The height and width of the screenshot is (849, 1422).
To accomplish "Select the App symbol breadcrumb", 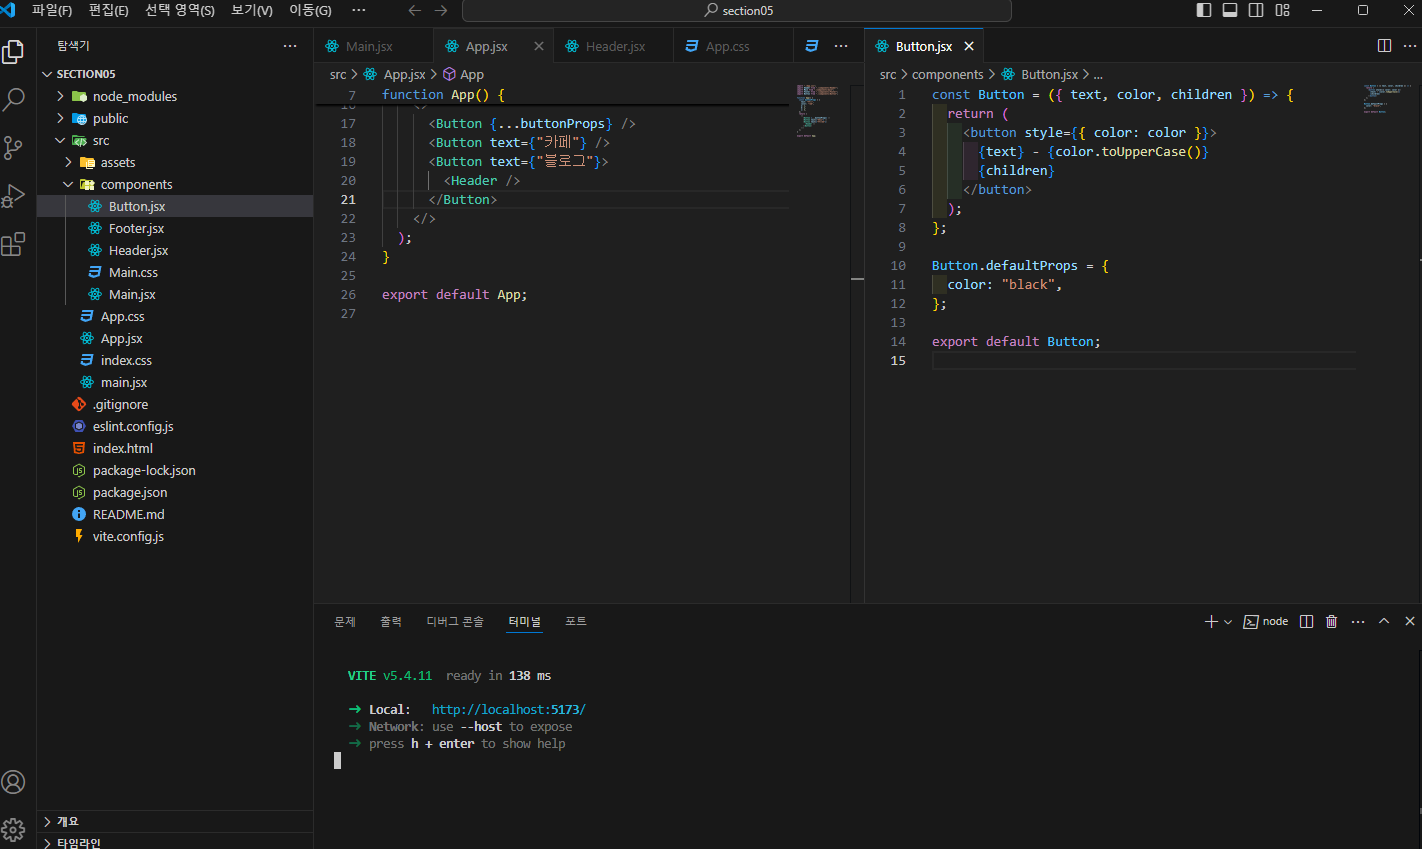I will pyautogui.click(x=464, y=74).
